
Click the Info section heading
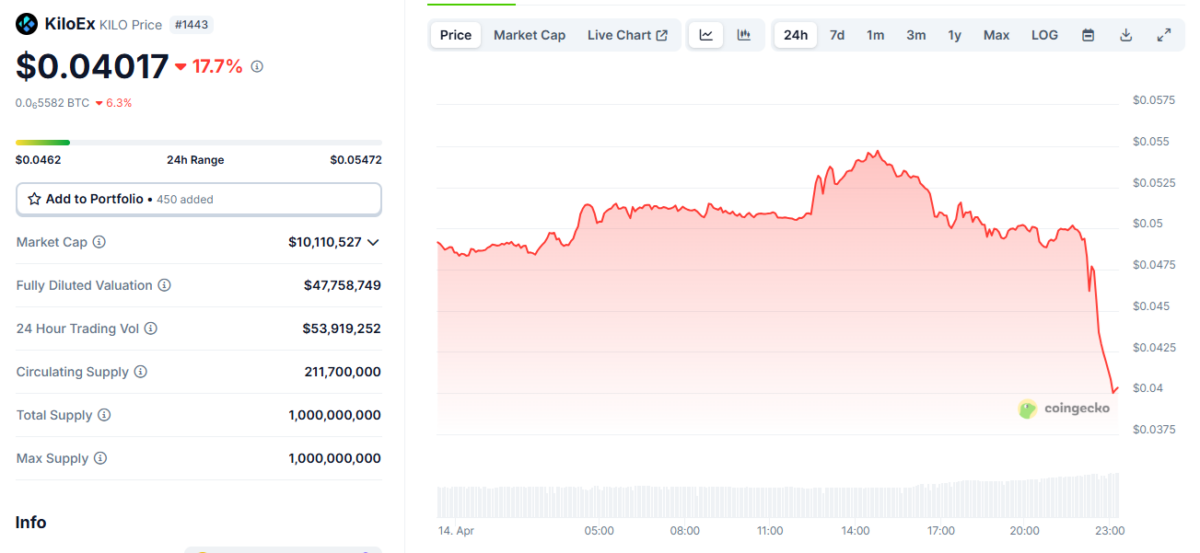pyautogui.click(x=30, y=522)
